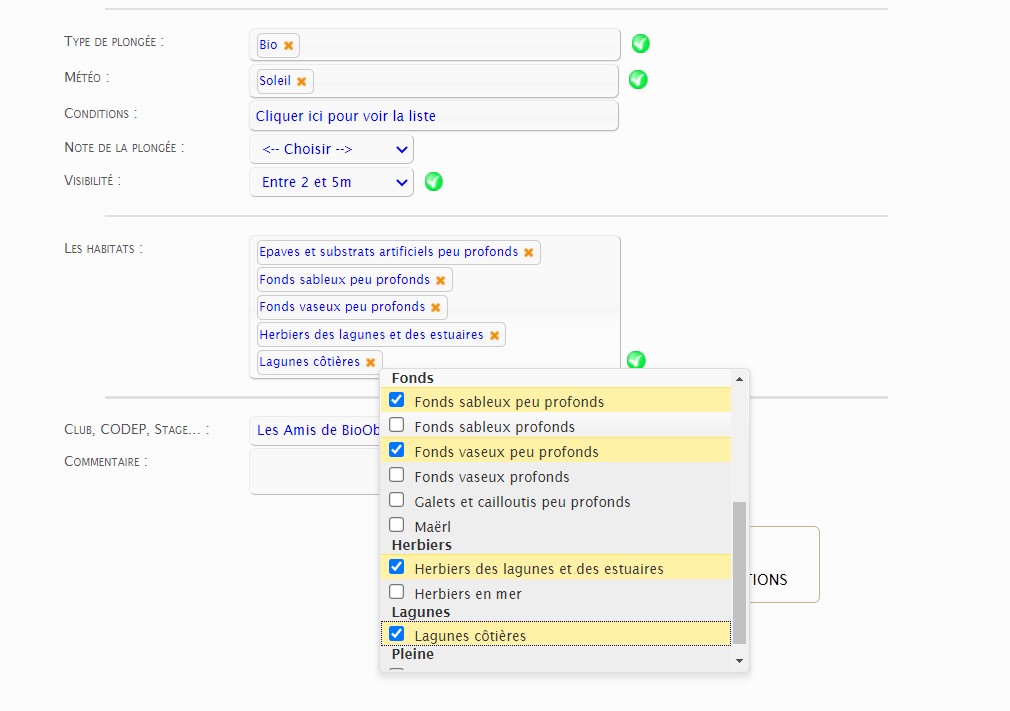Select Fonds vaseux profonds entry

click(557, 477)
